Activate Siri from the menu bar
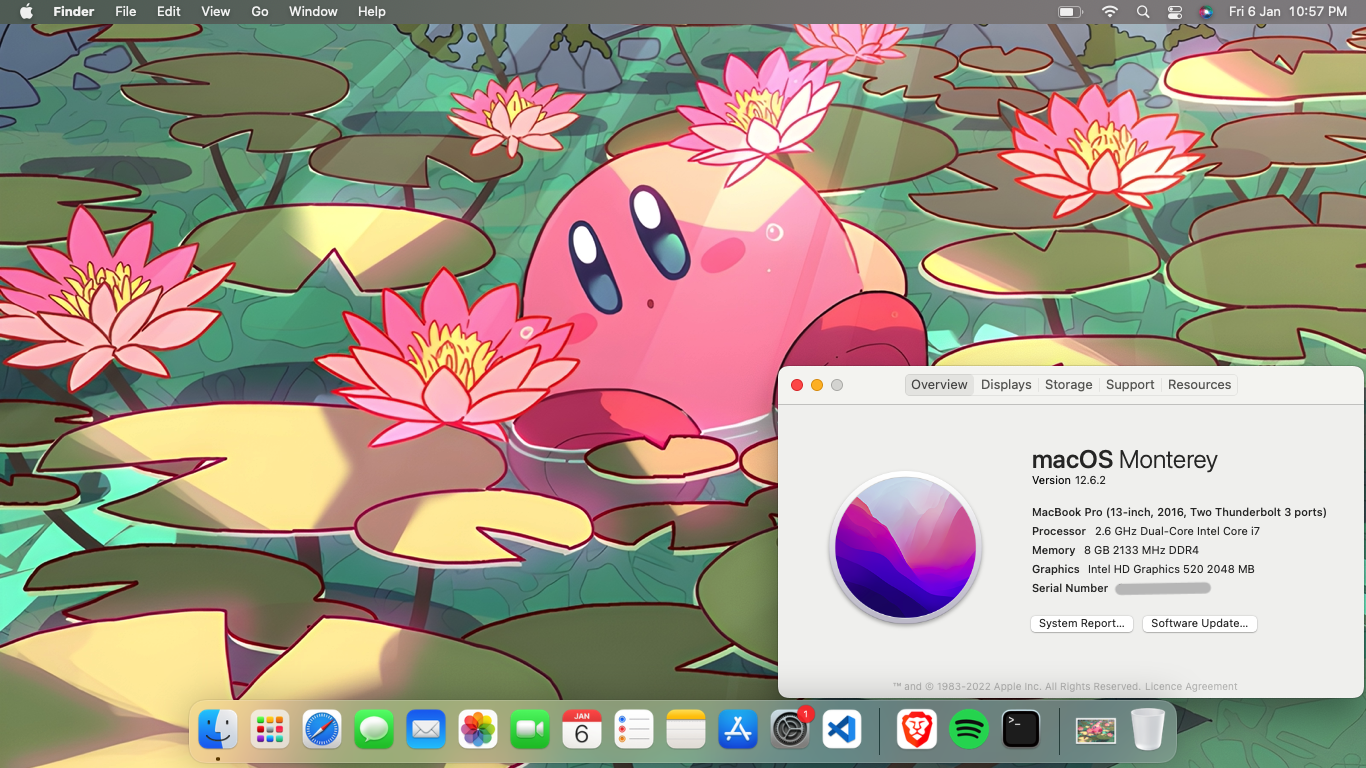Viewport: 1366px width, 768px height. [x=1206, y=11]
